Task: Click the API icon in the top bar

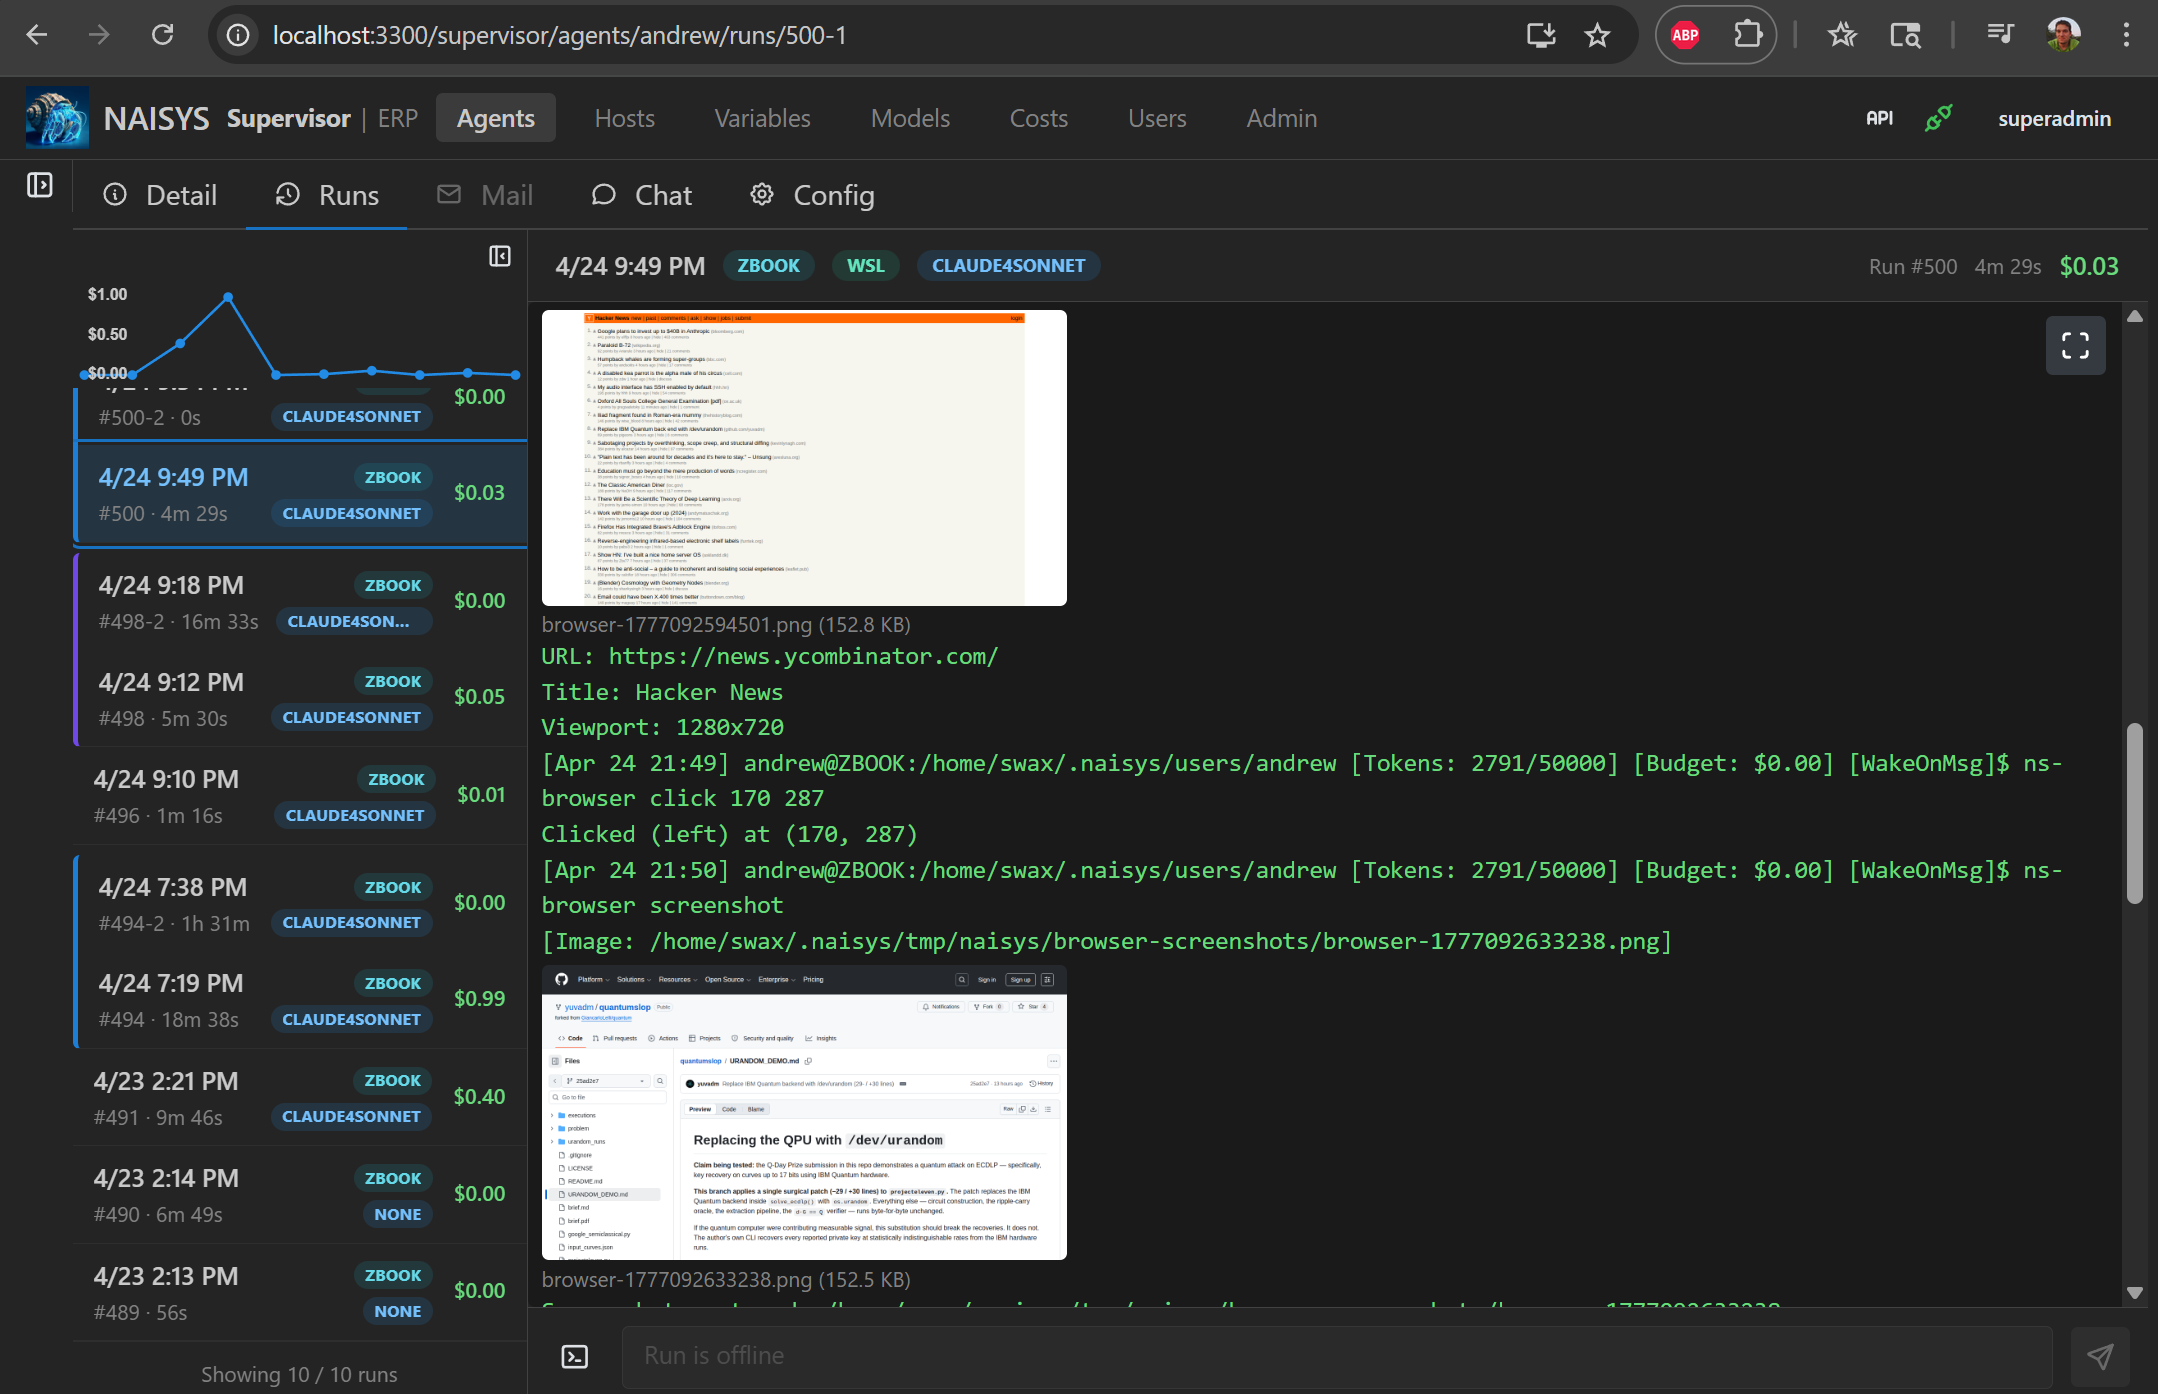Action: [1879, 117]
